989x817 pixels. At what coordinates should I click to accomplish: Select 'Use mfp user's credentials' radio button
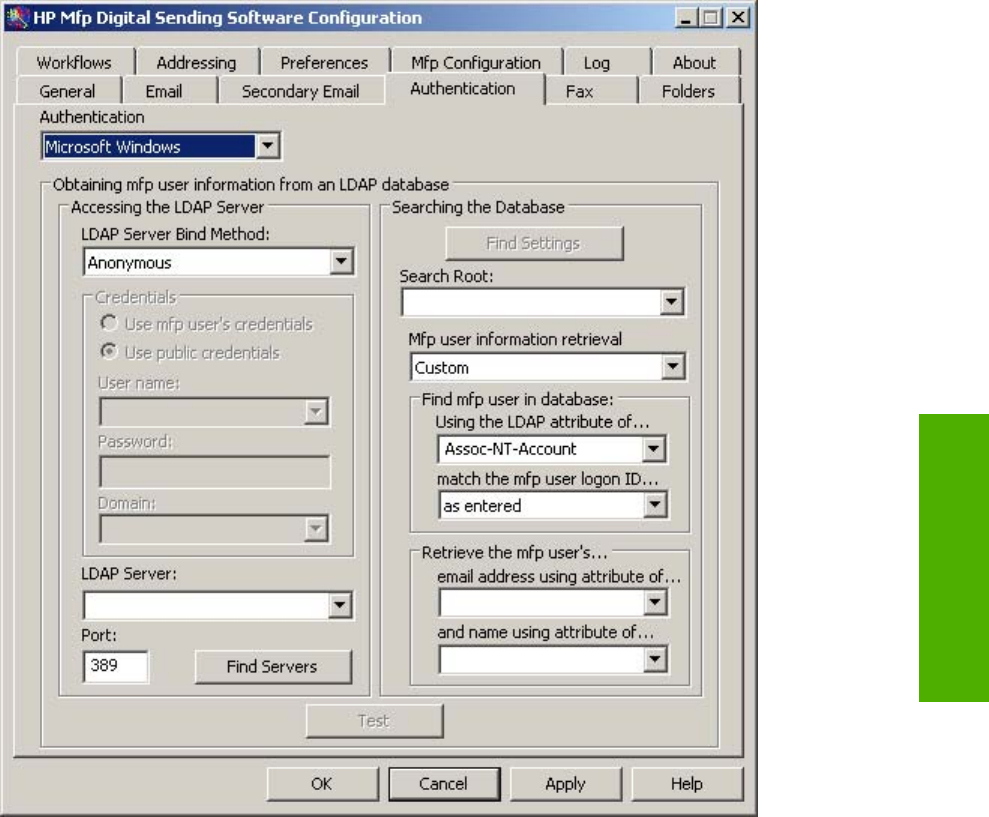pyautogui.click(x=108, y=324)
